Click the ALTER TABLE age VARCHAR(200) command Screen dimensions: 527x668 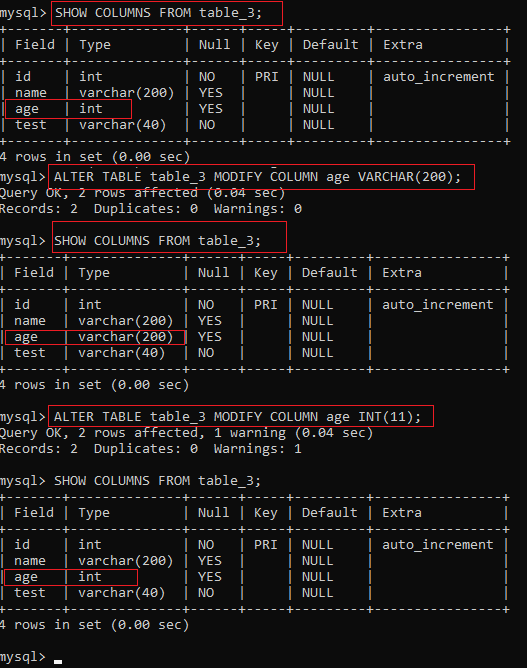[x=257, y=177]
